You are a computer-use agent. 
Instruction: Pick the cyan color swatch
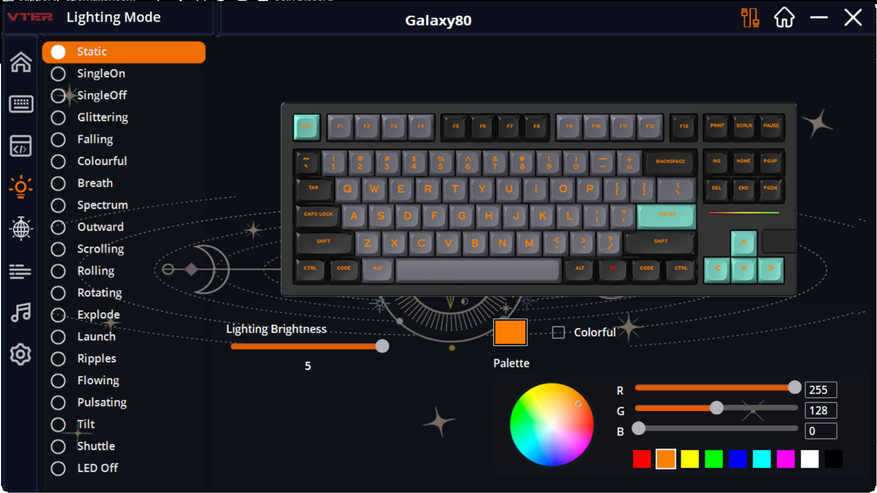761,459
